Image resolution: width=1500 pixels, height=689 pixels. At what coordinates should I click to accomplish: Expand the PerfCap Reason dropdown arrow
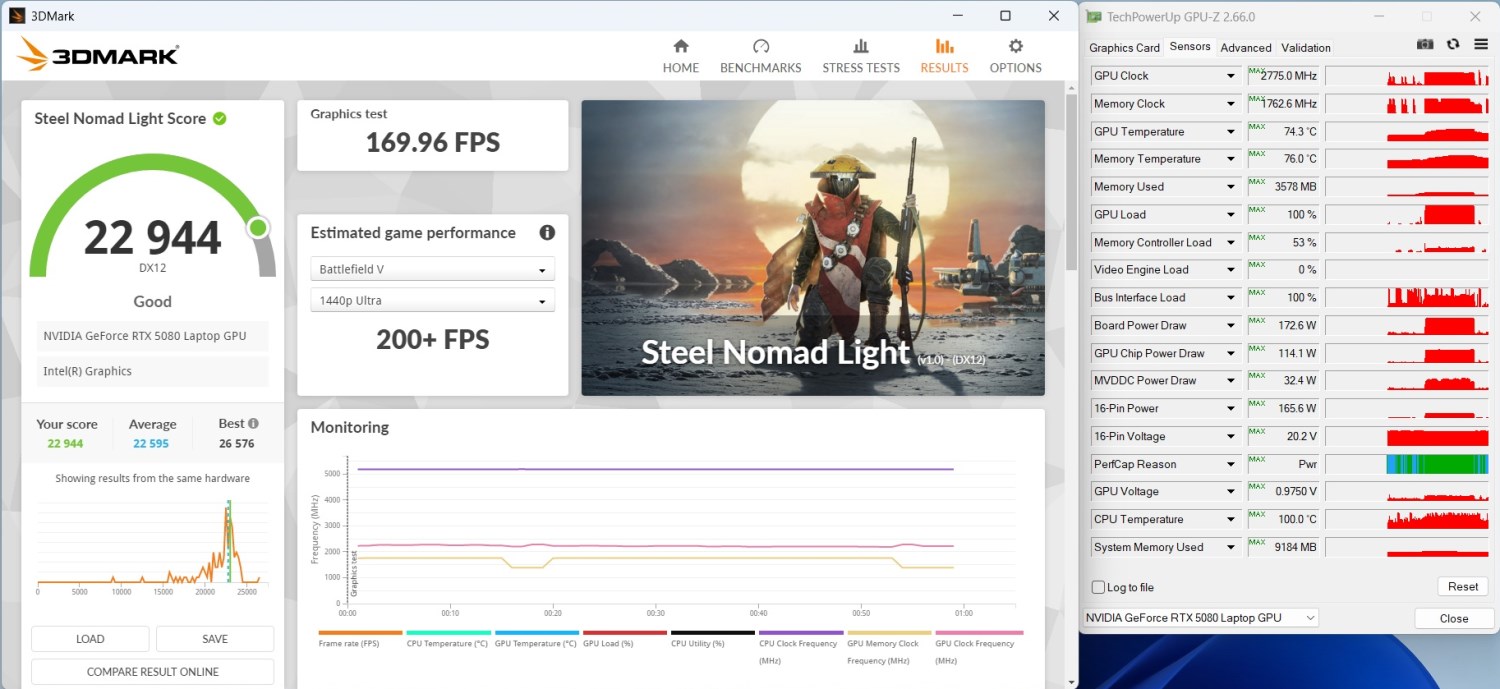tap(1231, 464)
